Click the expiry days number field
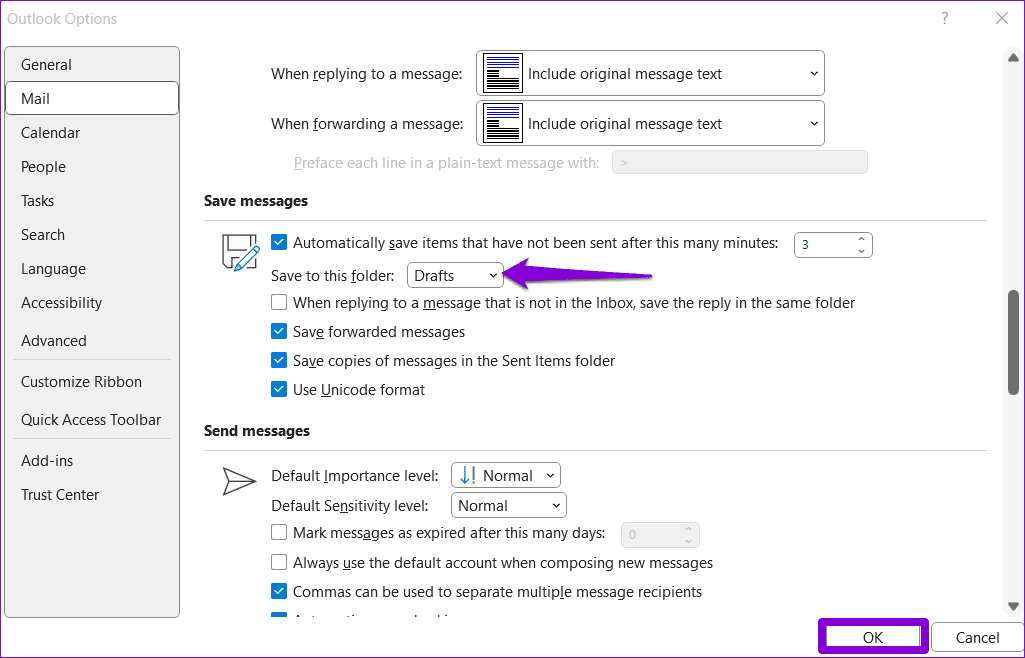This screenshot has width=1025, height=658. (x=652, y=534)
